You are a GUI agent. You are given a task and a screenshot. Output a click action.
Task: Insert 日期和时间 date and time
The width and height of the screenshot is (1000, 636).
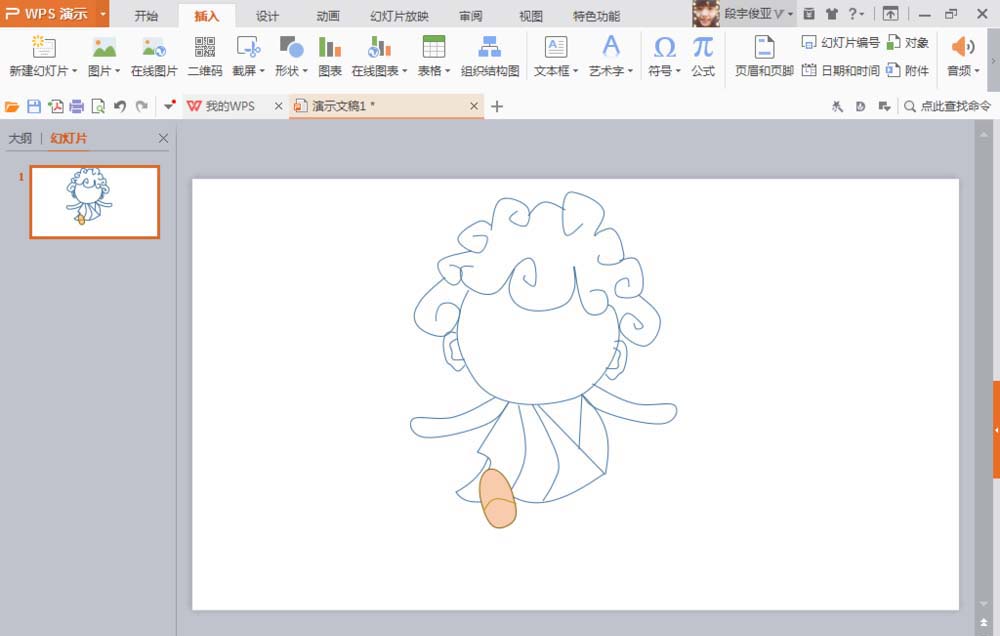click(841, 70)
